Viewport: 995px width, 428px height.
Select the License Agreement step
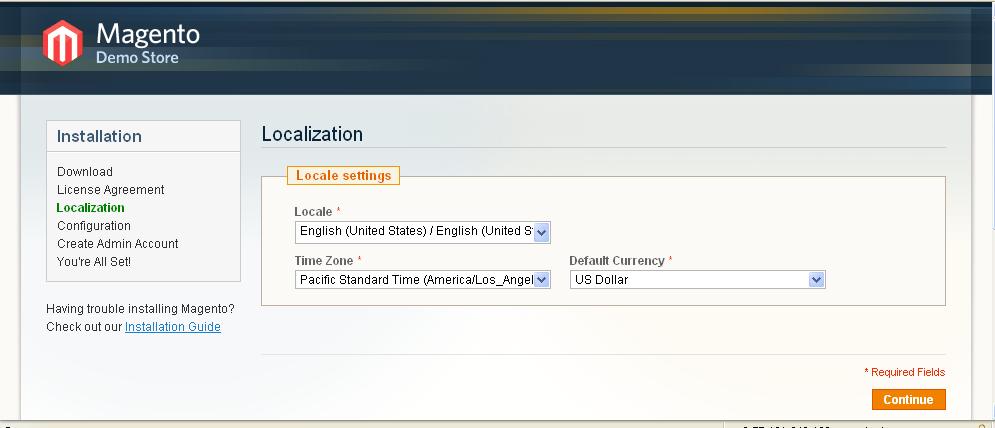pos(110,190)
